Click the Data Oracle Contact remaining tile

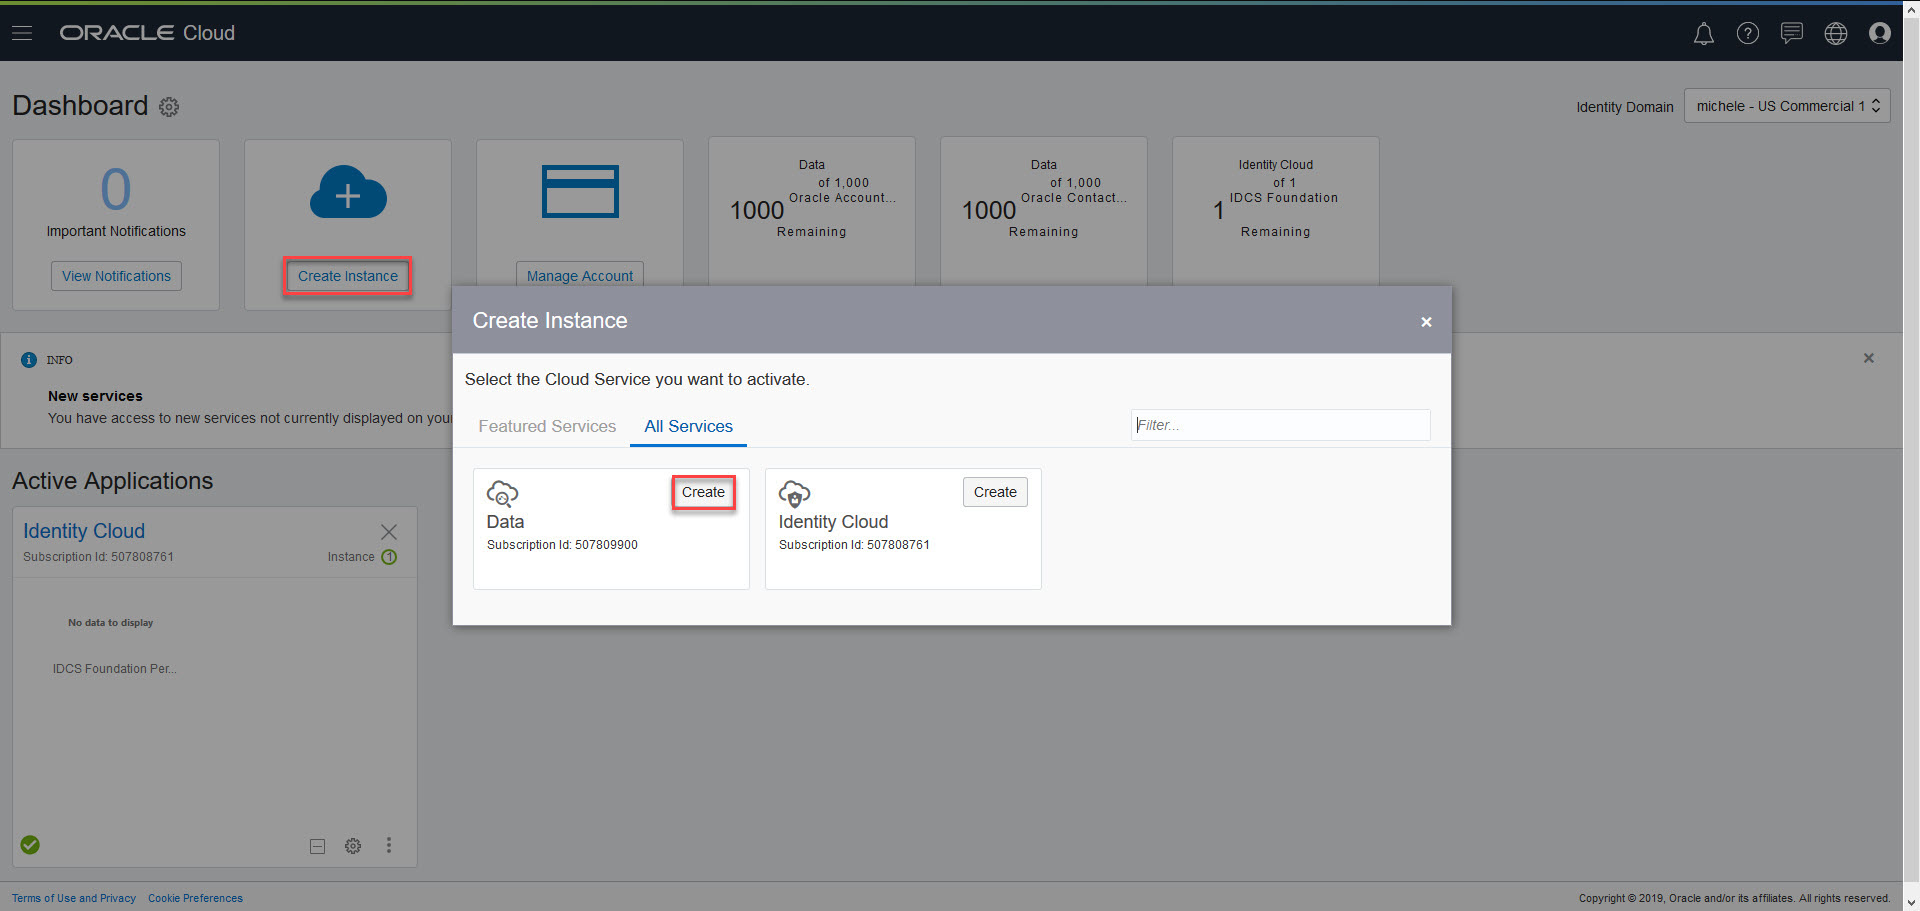pos(1044,211)
